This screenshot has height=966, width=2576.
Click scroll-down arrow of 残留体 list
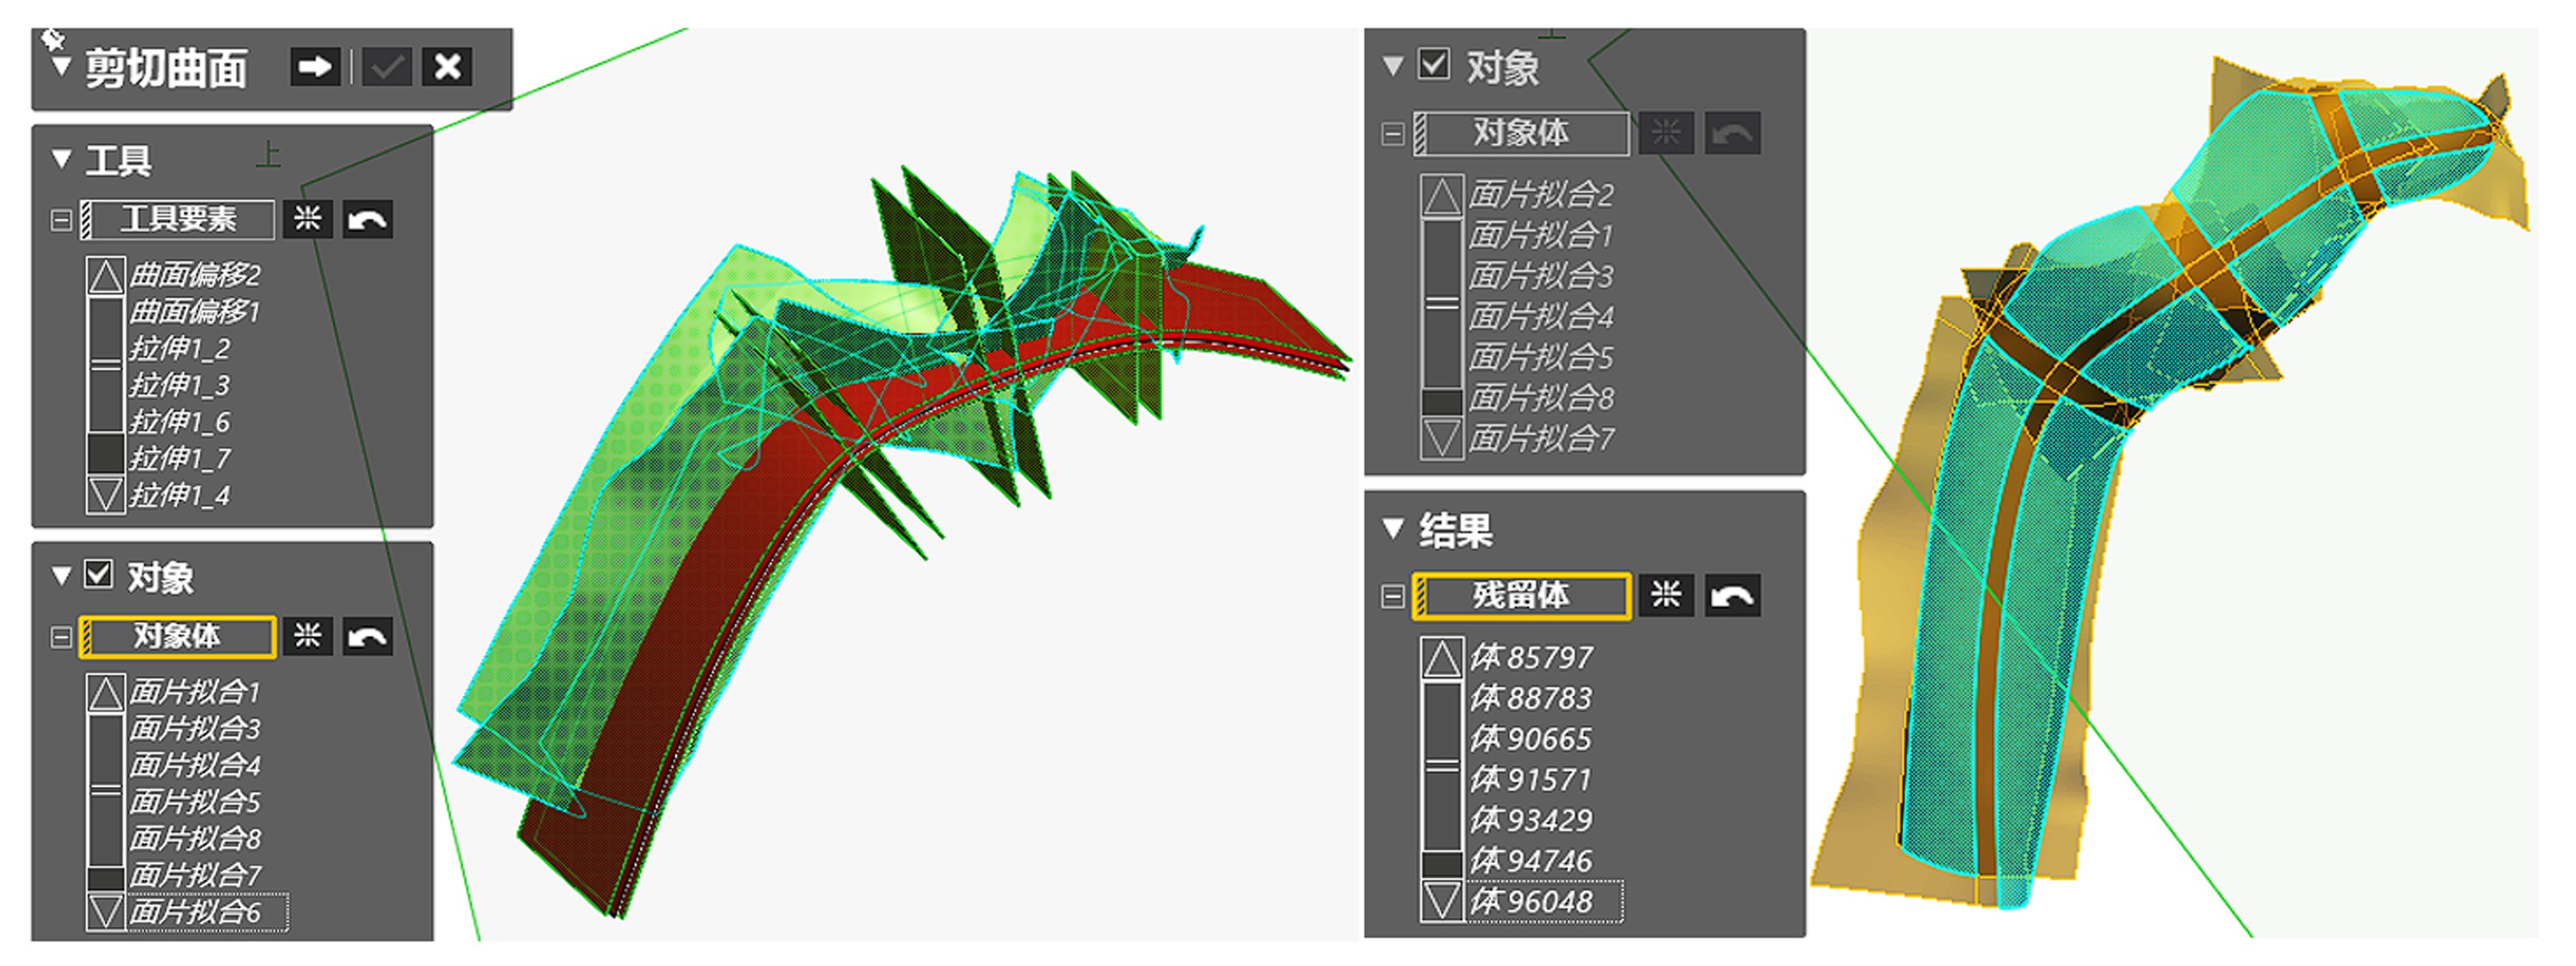tap(1442, 901)
